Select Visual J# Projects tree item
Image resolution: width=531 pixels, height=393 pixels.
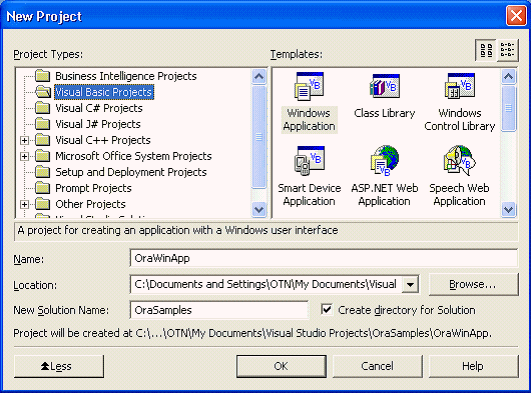(x=98, y=124)
